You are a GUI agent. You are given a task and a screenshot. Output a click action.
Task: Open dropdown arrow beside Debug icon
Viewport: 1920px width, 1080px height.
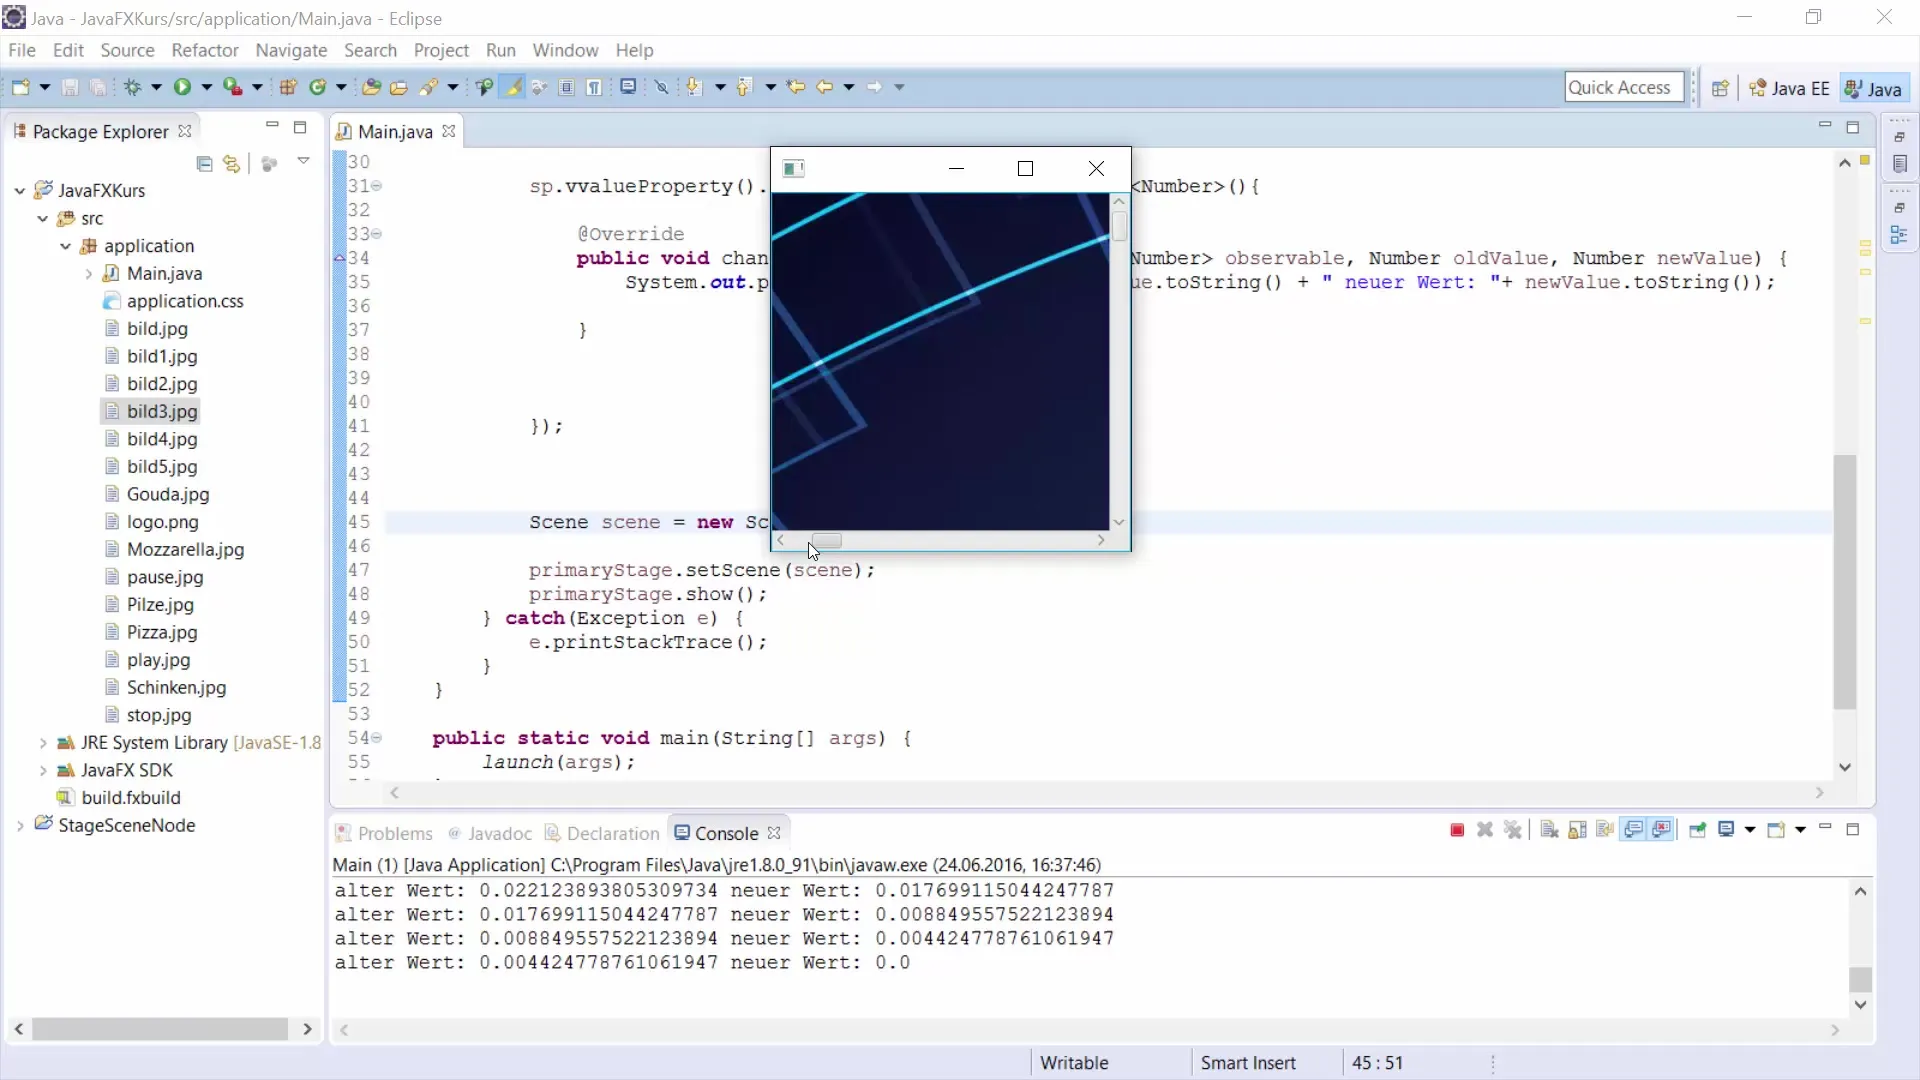pyautogui.click(x=156, y=87)
